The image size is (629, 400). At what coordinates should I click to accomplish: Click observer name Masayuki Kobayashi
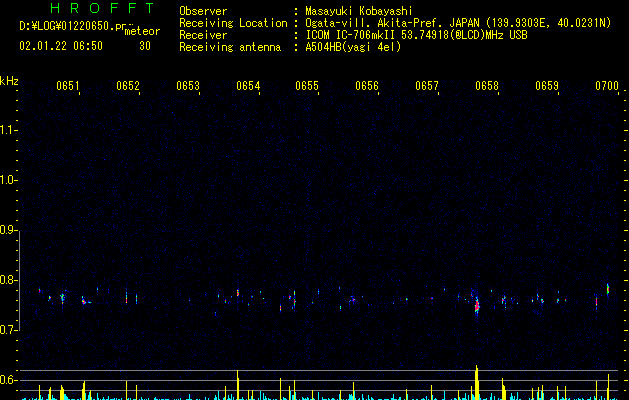359,11
